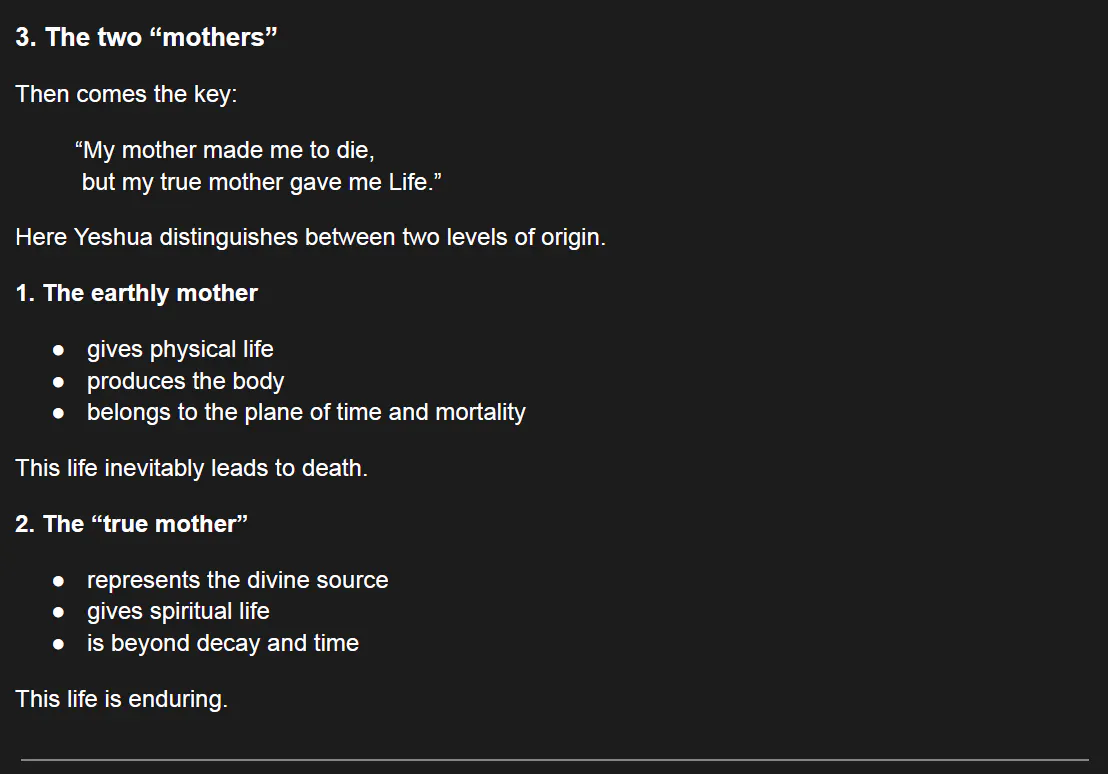Click the sentence about Yeshua distinguishing two levels
1108x774 pixels.
click(x=311, y=237)
